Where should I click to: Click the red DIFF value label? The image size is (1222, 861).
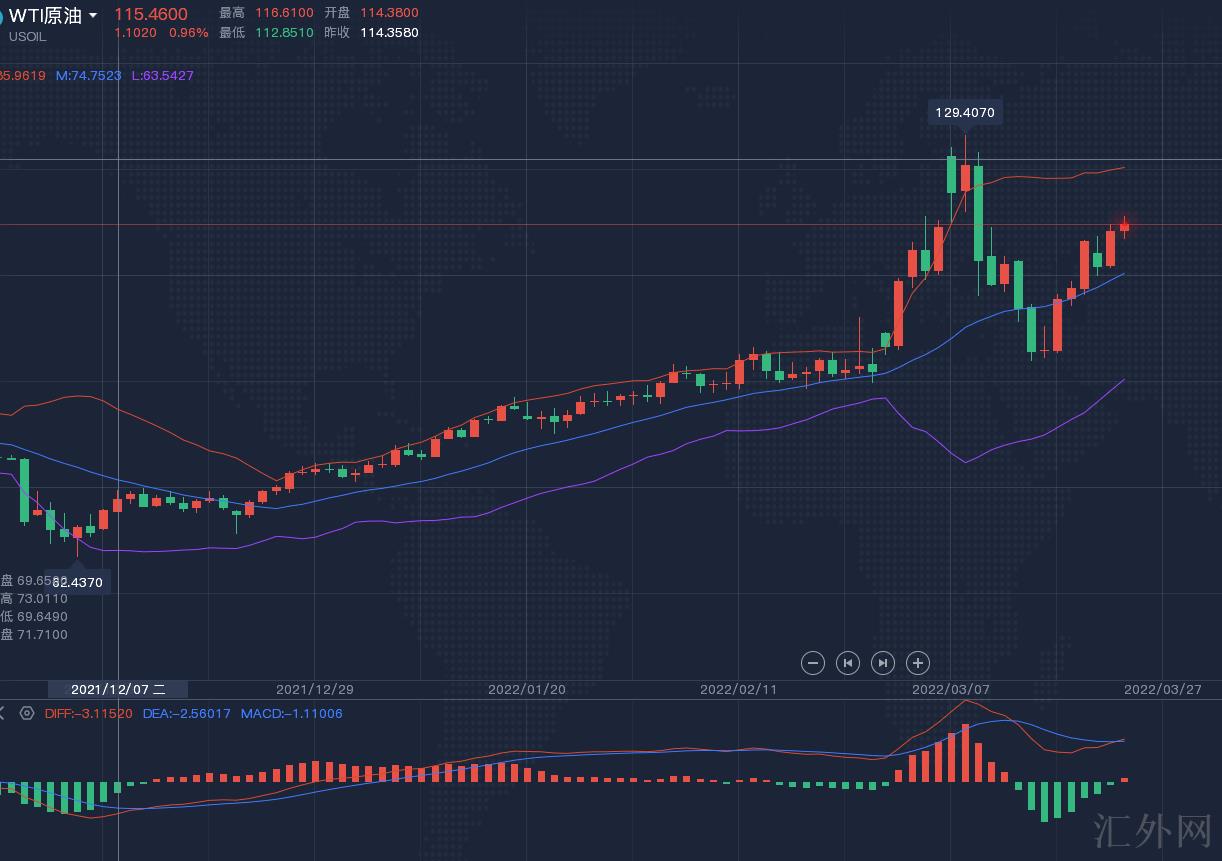point(88,713)
